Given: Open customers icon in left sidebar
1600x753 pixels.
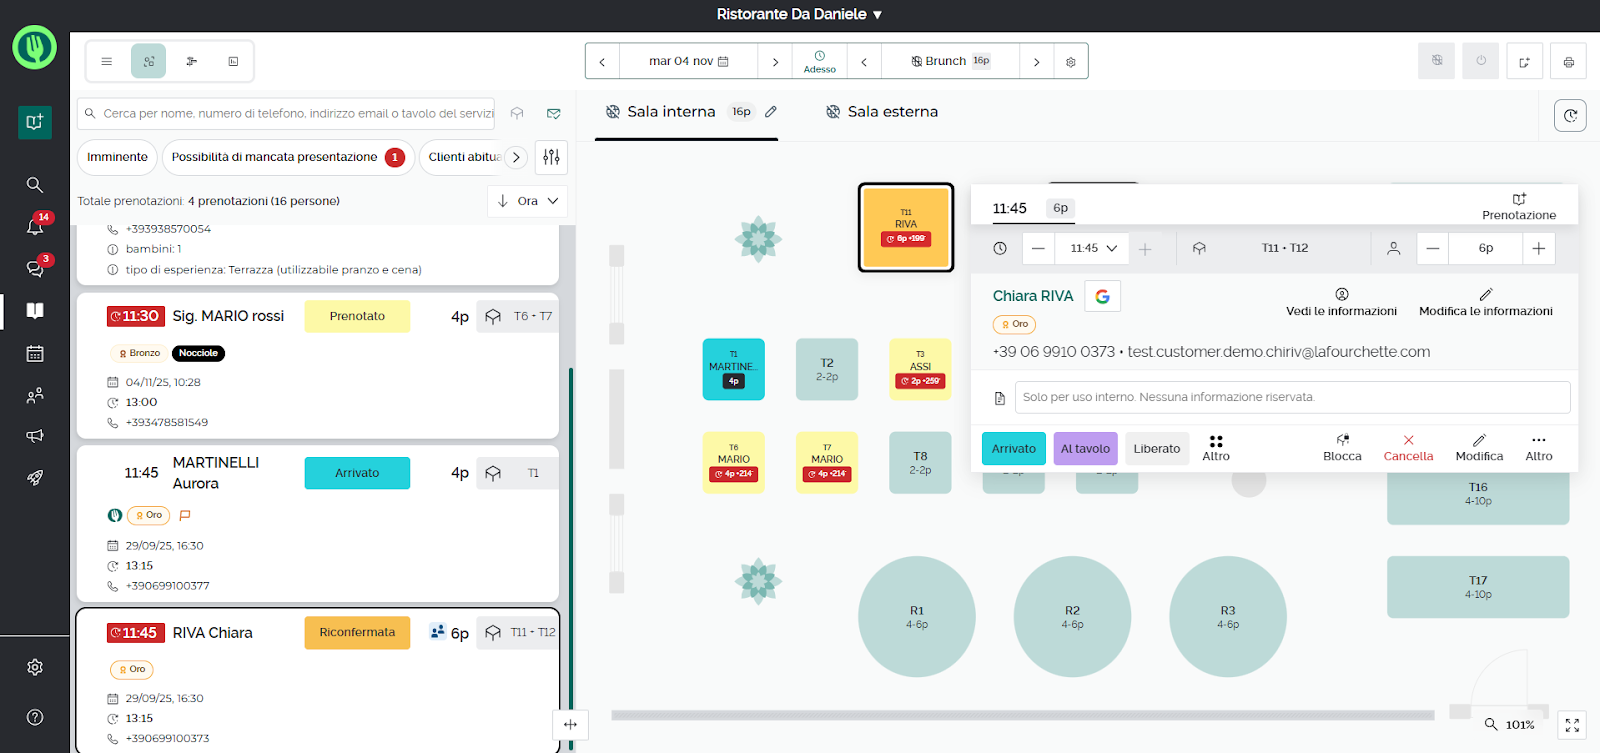Looking at the screenshot, I should point(35,396).
